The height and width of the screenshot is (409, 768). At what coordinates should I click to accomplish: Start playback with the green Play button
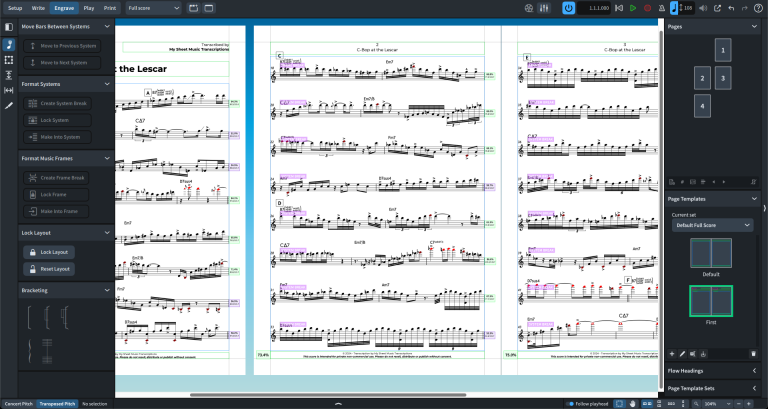(x=633, y=8)
